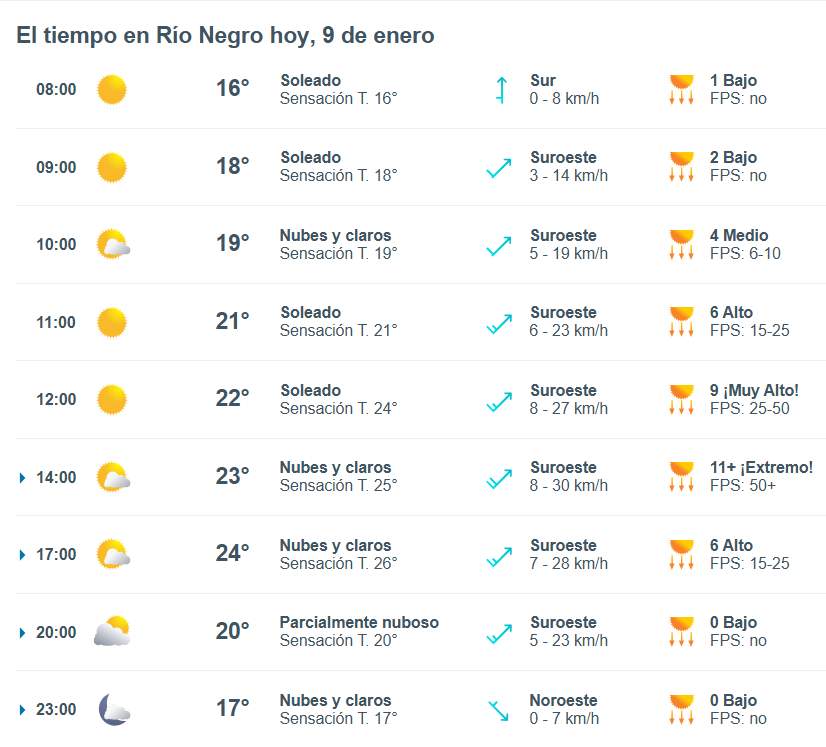Click the "9 ¡Muy Alto!" UV label
The image size is (826, 747).
coord(754,390)
